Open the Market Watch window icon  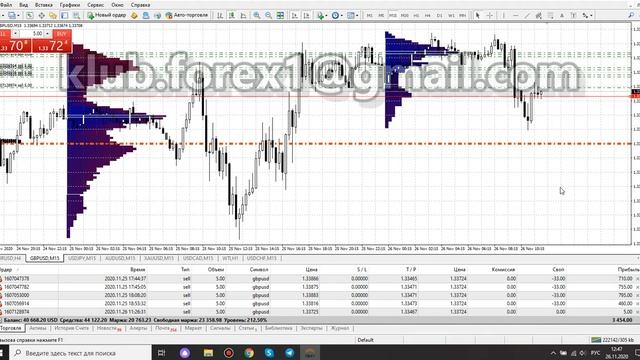pyautogui.click(x=30, y=15)
